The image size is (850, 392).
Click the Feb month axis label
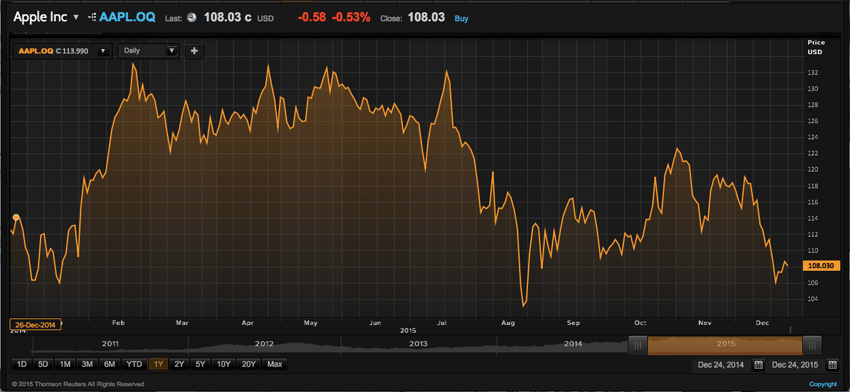(x=118, y=323)
